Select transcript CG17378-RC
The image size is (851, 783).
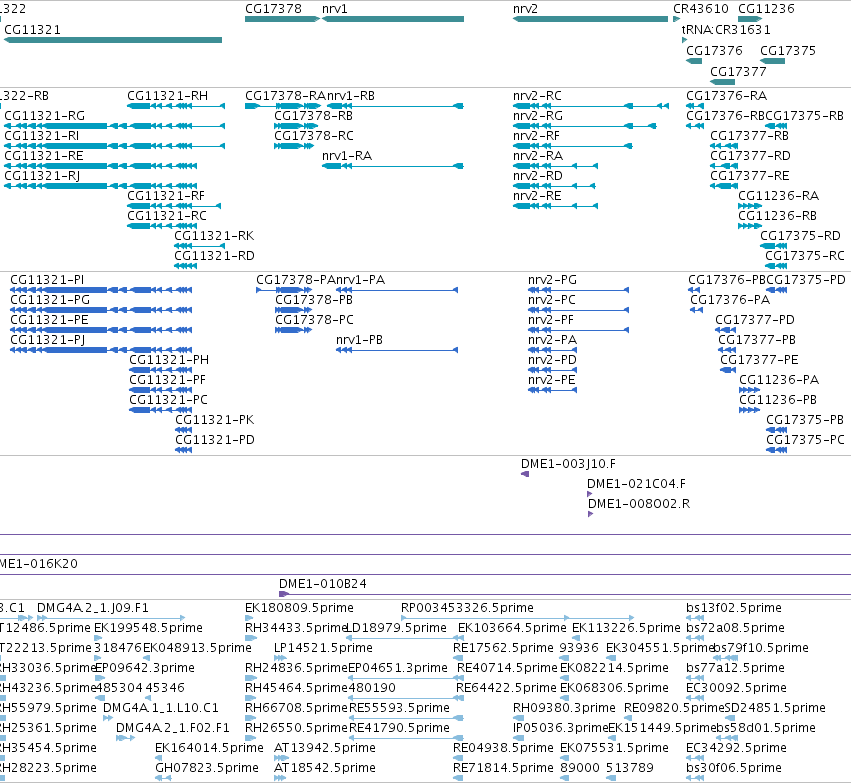(314, 136)
